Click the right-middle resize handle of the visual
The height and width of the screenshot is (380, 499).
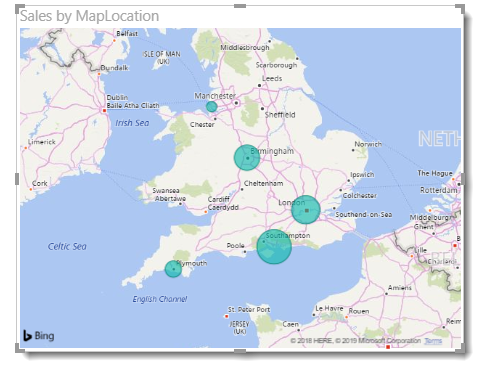[x=463, y=179]
